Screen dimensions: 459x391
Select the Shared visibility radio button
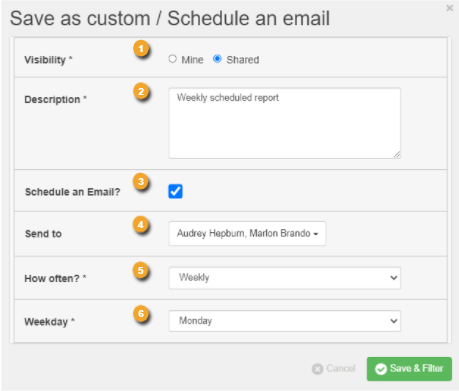pos(217,59)
